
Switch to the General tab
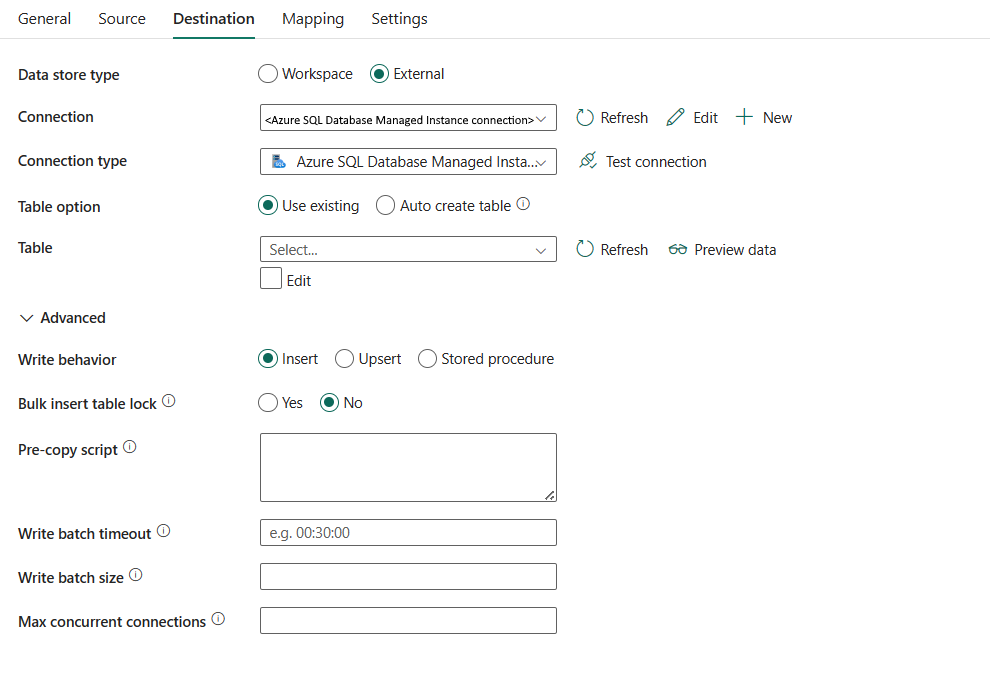tap(44, 19)
